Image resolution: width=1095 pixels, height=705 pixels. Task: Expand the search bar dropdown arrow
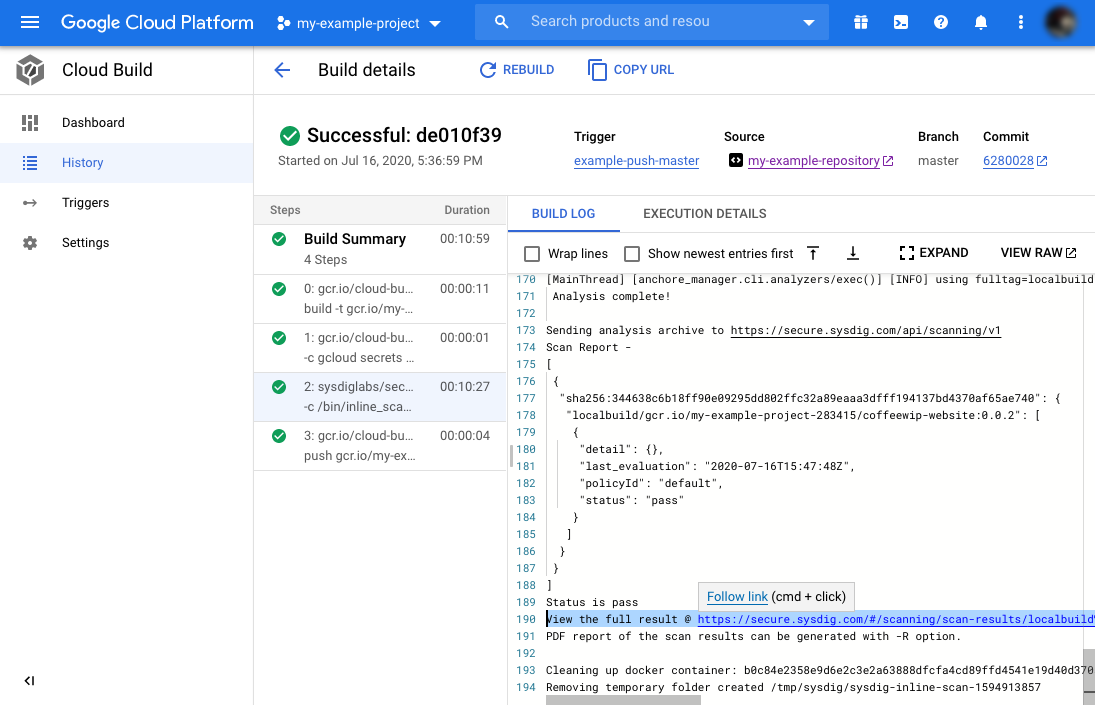(x=809, y=22)
